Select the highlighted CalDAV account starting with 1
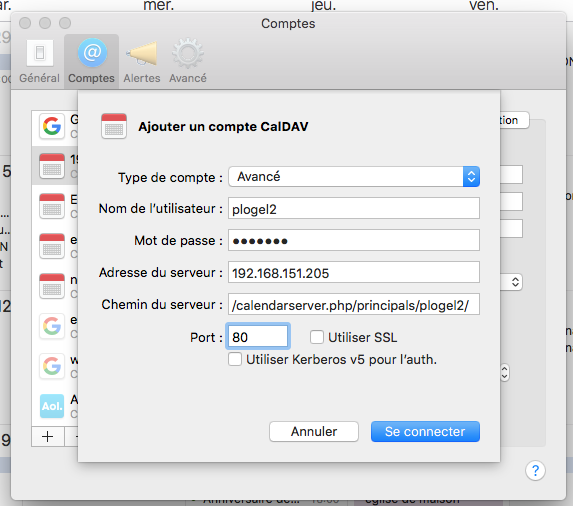 (x=55, y=166)
